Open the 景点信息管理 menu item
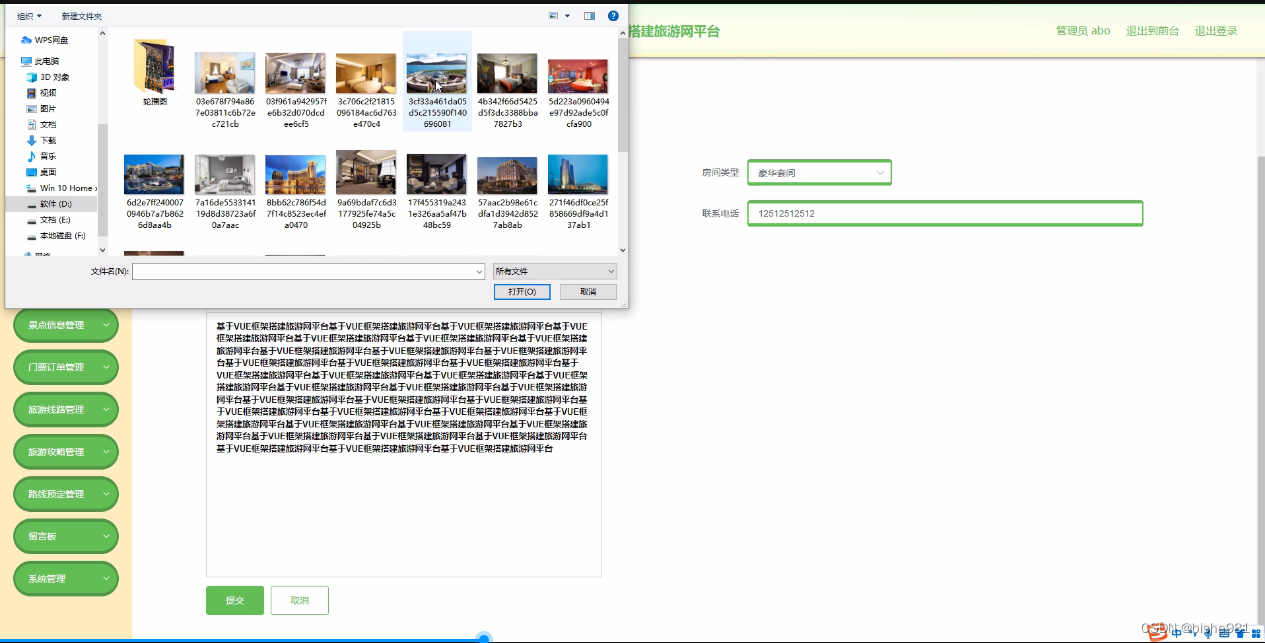 pos(65,324)
